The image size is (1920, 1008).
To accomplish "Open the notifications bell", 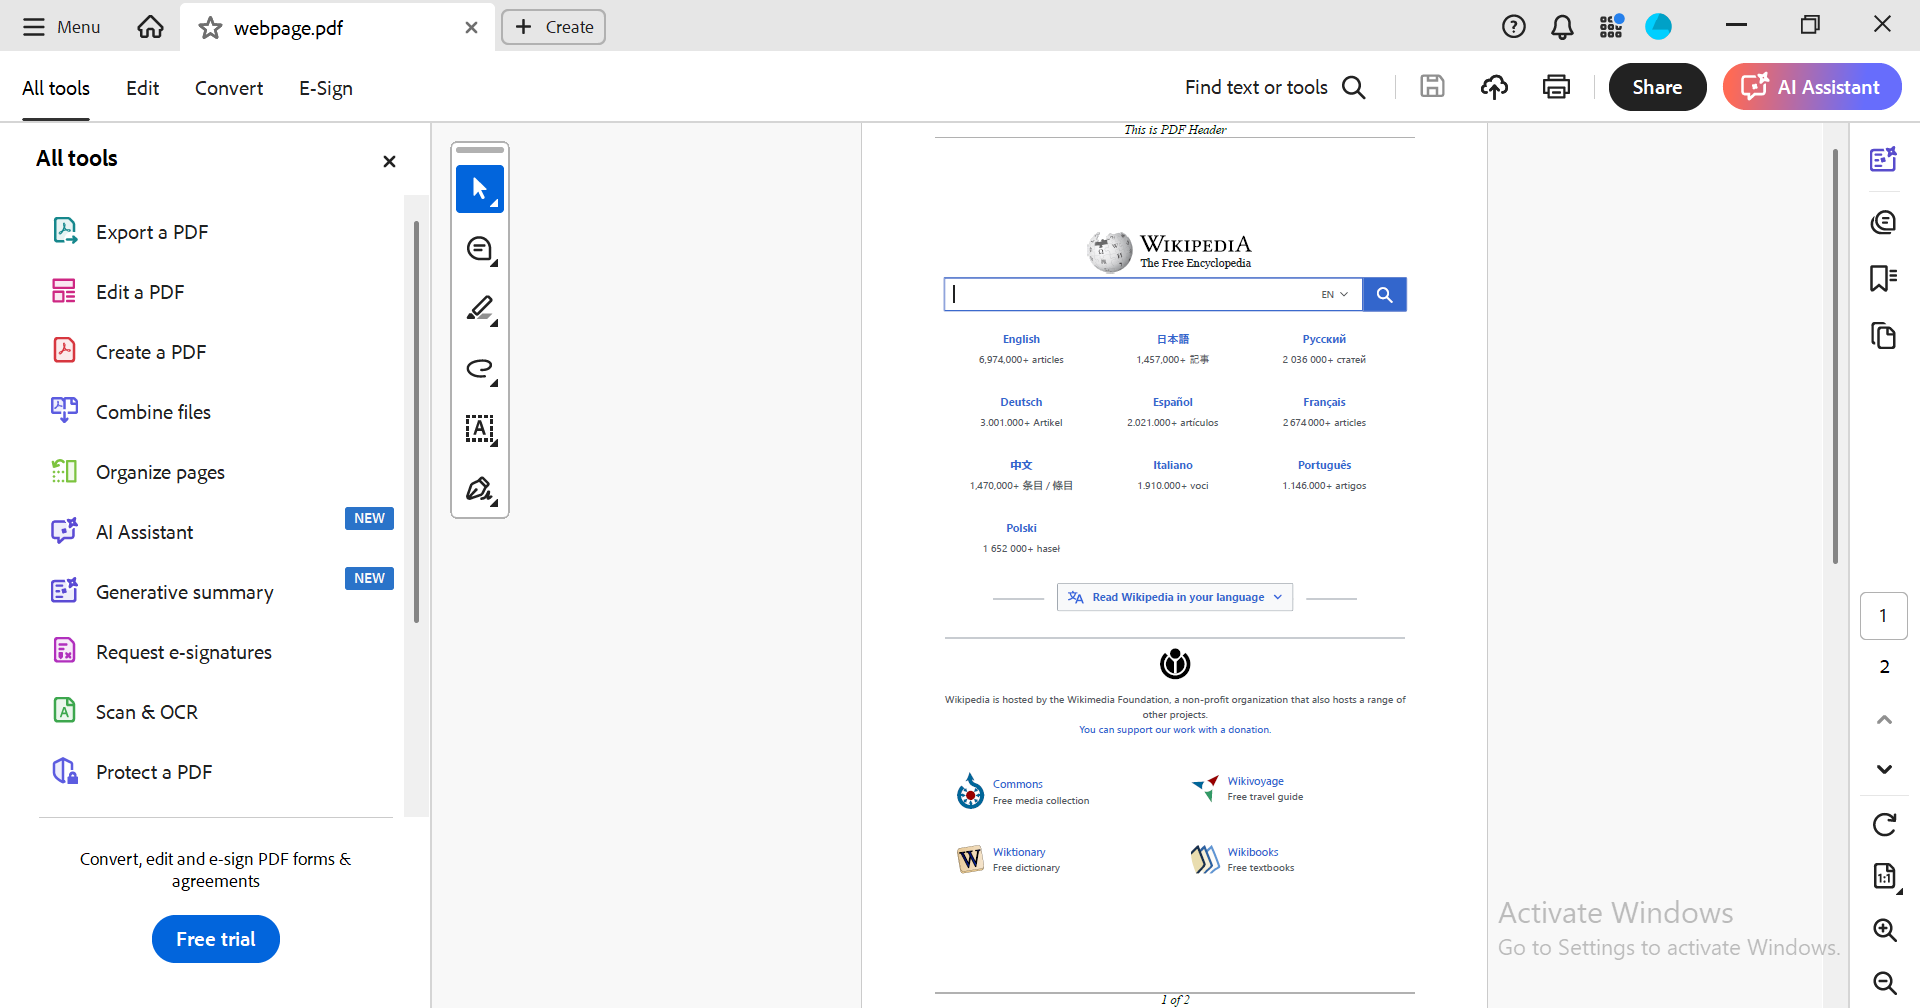I will 1562,27.
